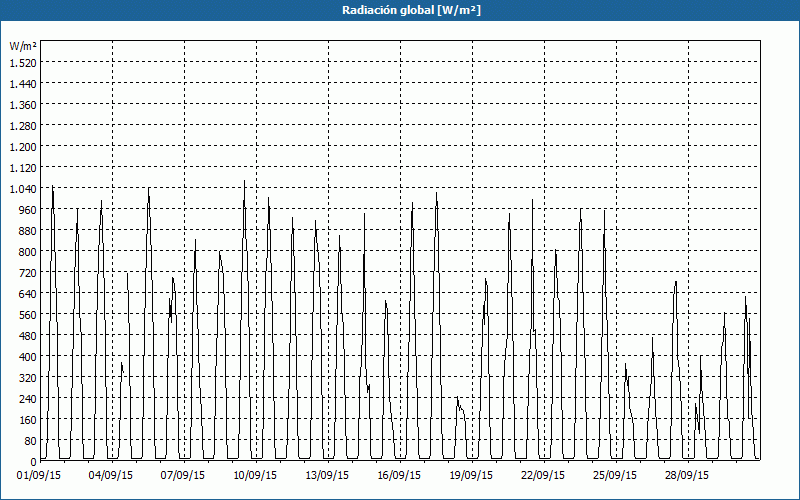Click the 400 y-axis label
The width and height of the screenshot is (800, 500).
(27, 357)
